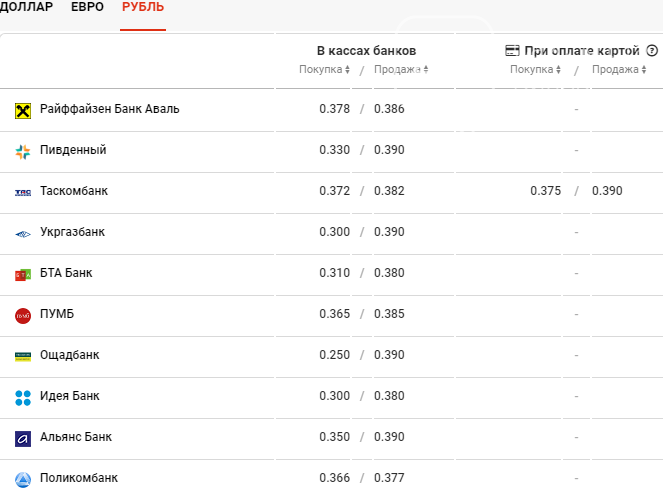Viewport: 663px width, 489px height.
Task: Click the Таскомбанк logo icon
Action: click(x=23, y=193)
